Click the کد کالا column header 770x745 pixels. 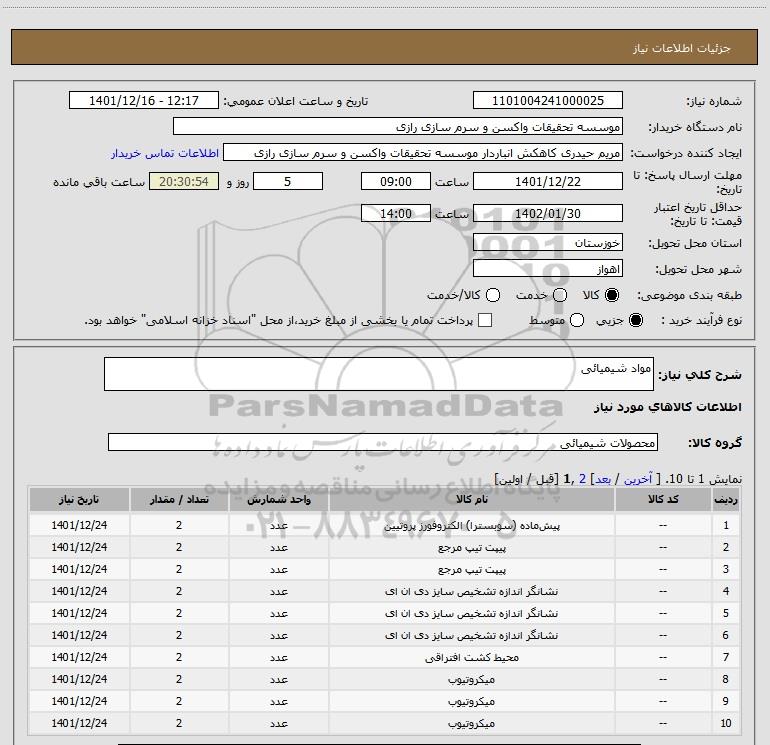point(663,499)
